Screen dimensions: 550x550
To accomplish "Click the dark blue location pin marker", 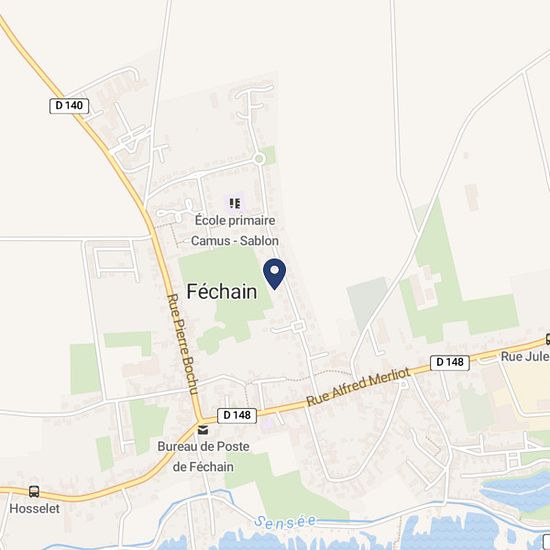I will [274, 274].
